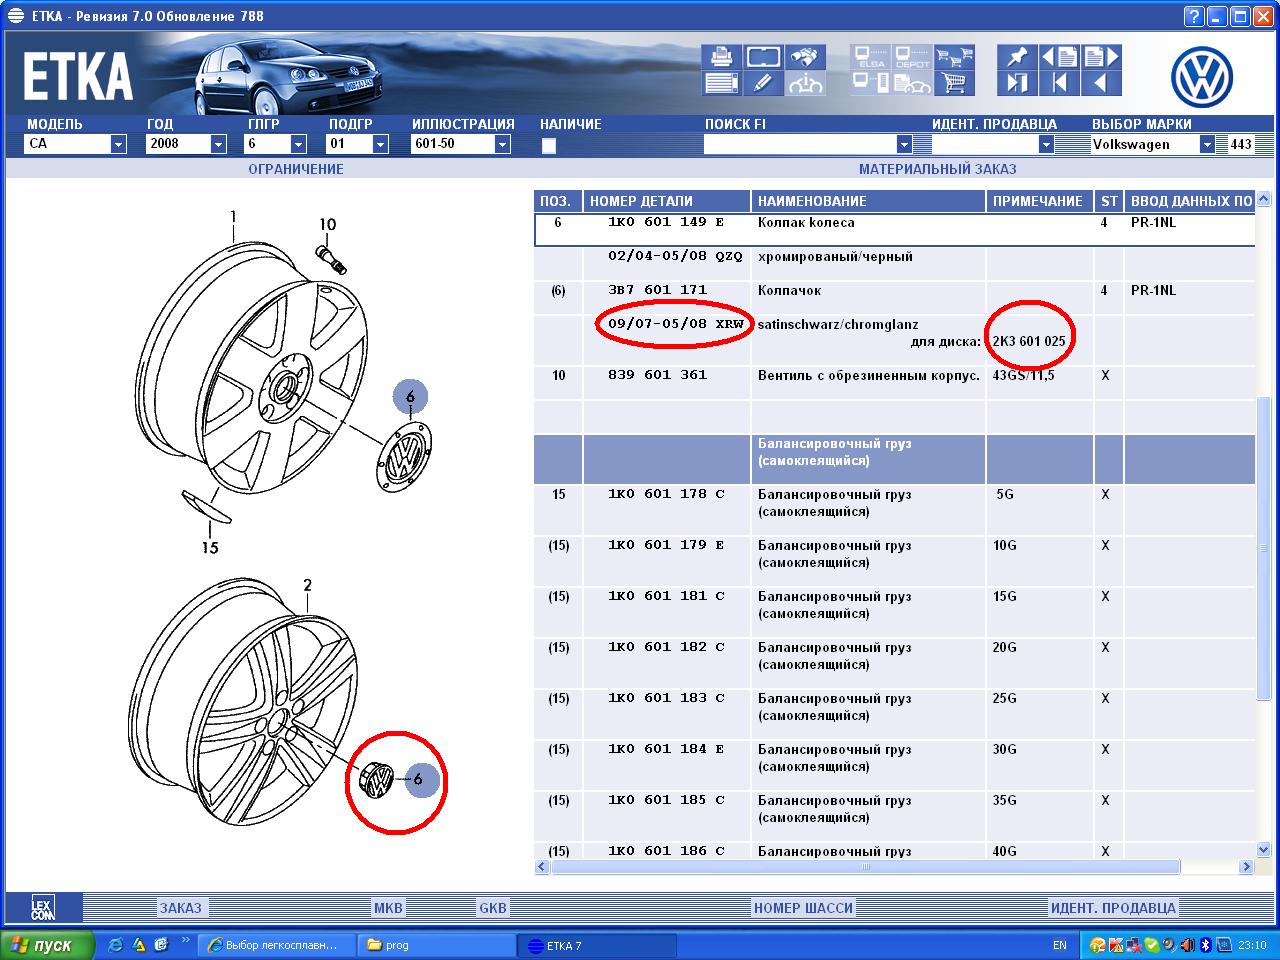Click the pushpin icon
The width and height of the screenshot is (1280, 960).
point(1017,57)
